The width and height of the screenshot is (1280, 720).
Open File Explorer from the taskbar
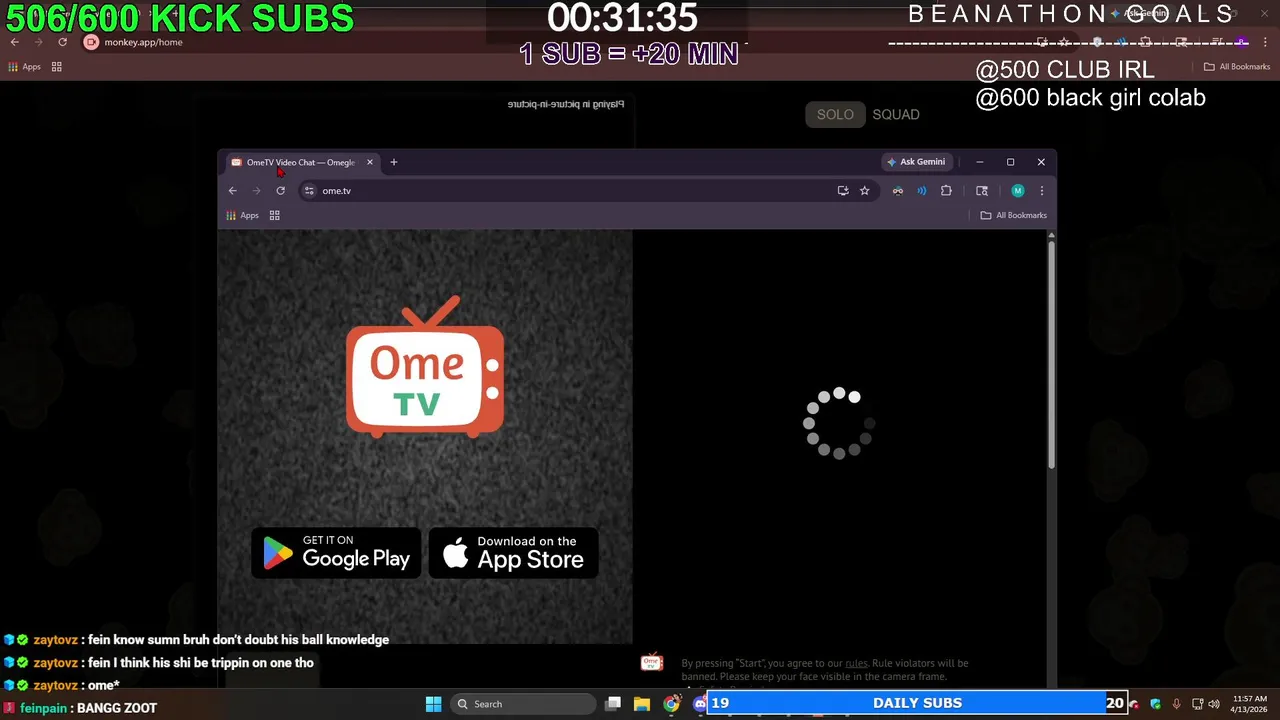[x=642, y=704]
